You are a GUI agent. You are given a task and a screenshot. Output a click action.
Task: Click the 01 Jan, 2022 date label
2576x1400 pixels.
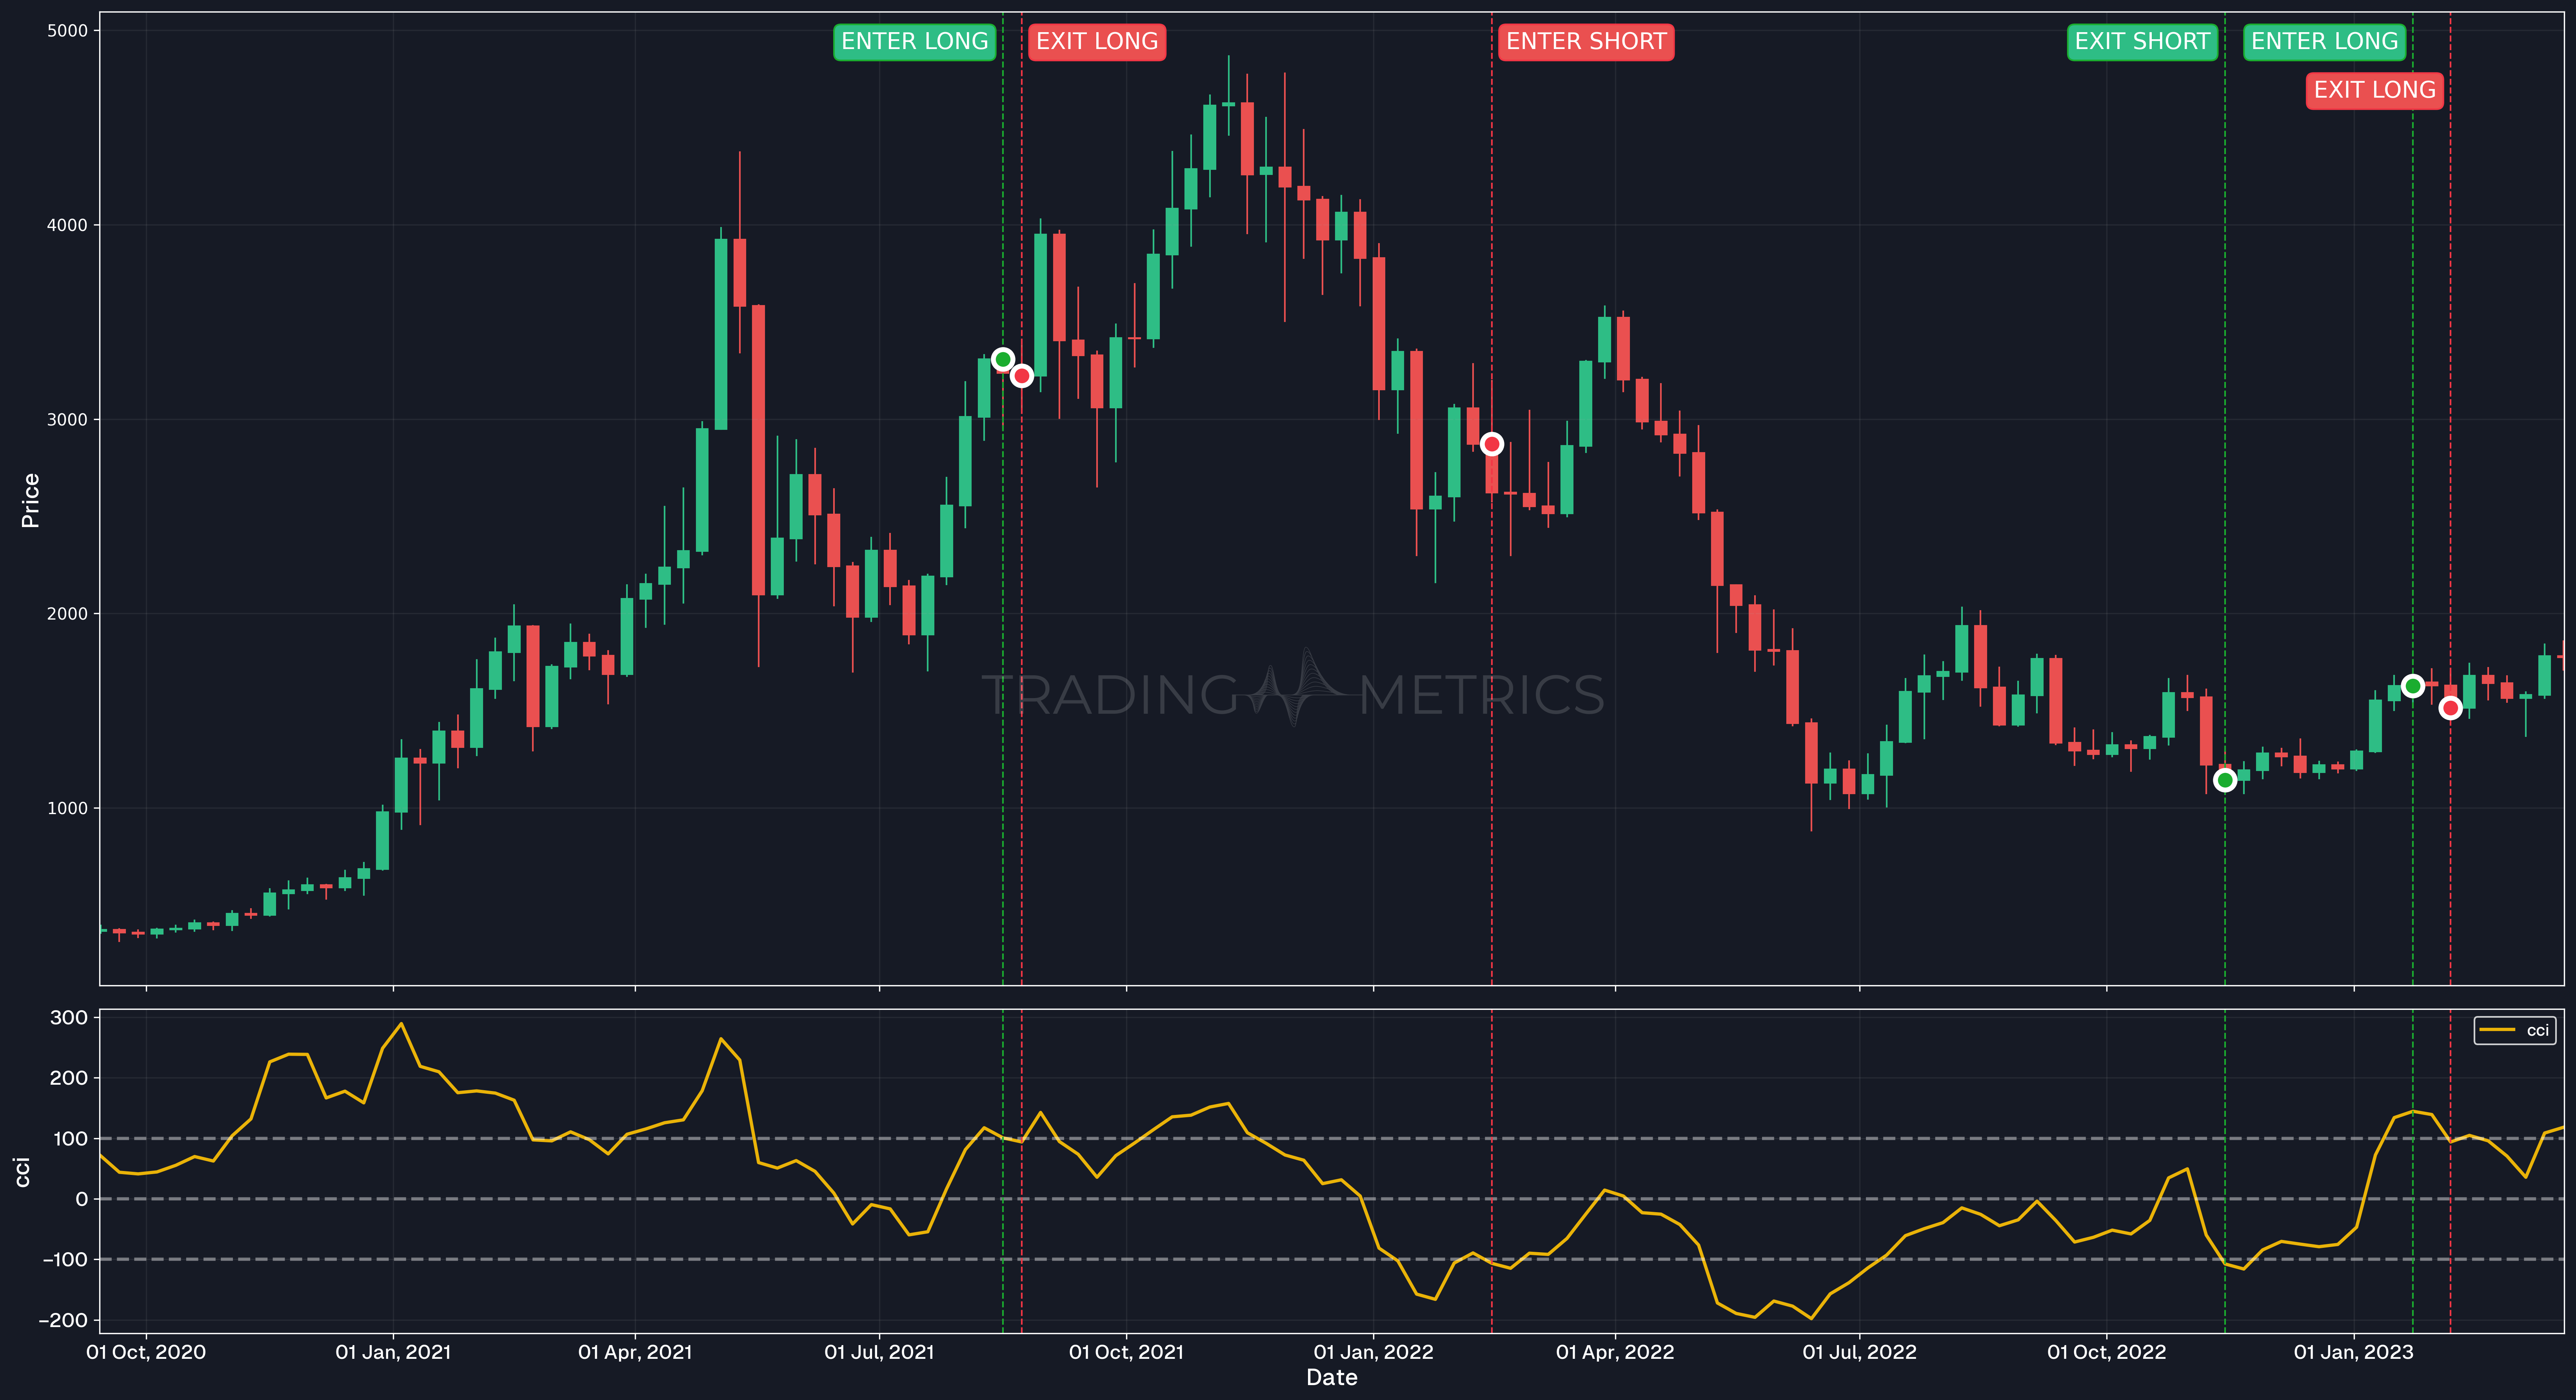[1373, 1352]
